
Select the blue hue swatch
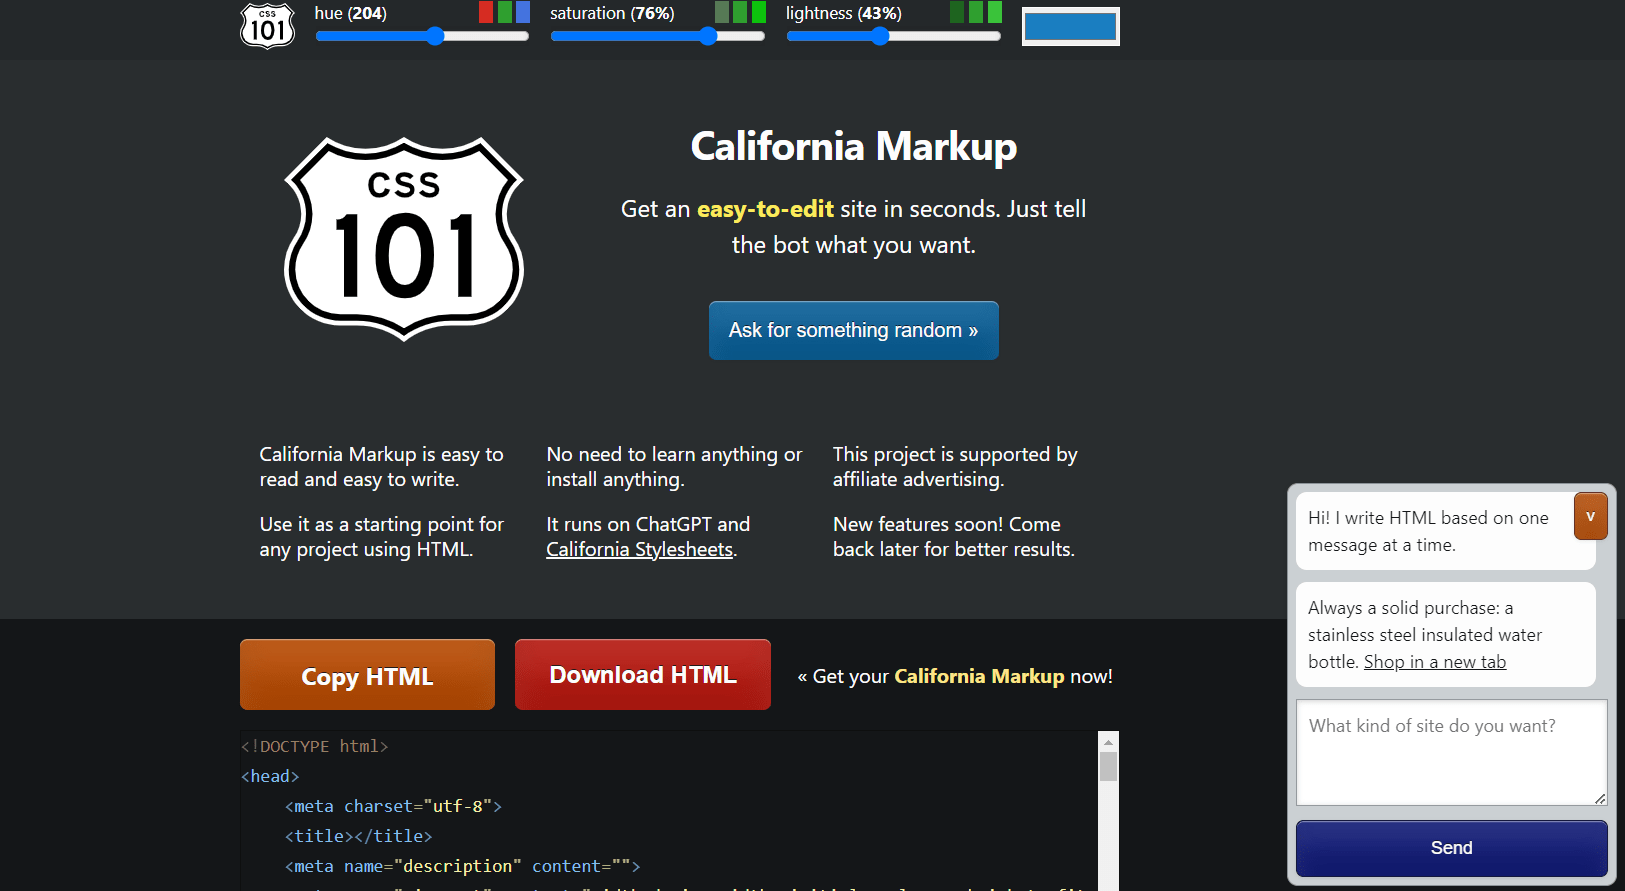click(x=523, y=12)
